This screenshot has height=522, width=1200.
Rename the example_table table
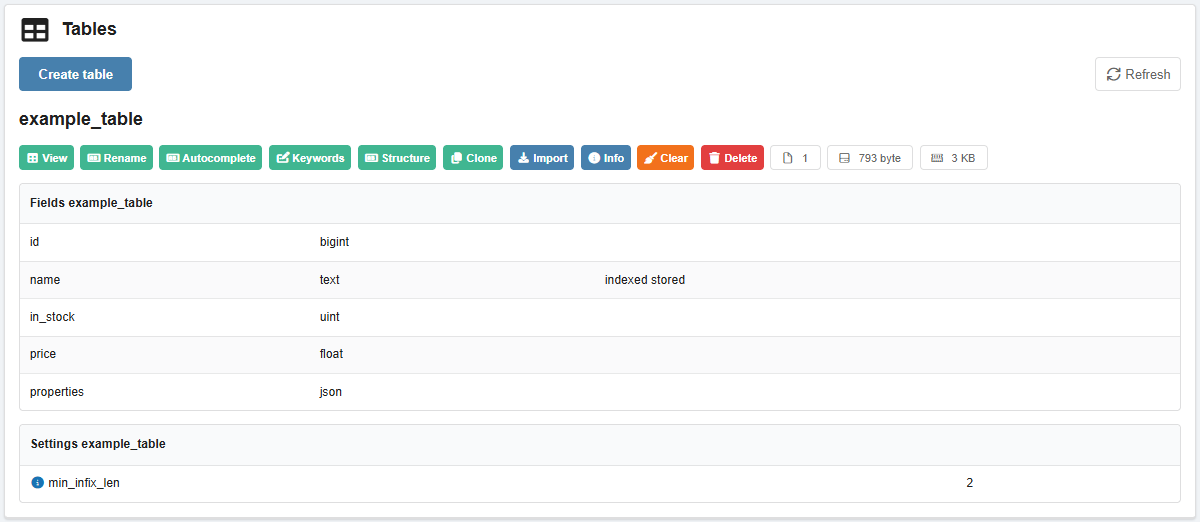coord(116,158)
